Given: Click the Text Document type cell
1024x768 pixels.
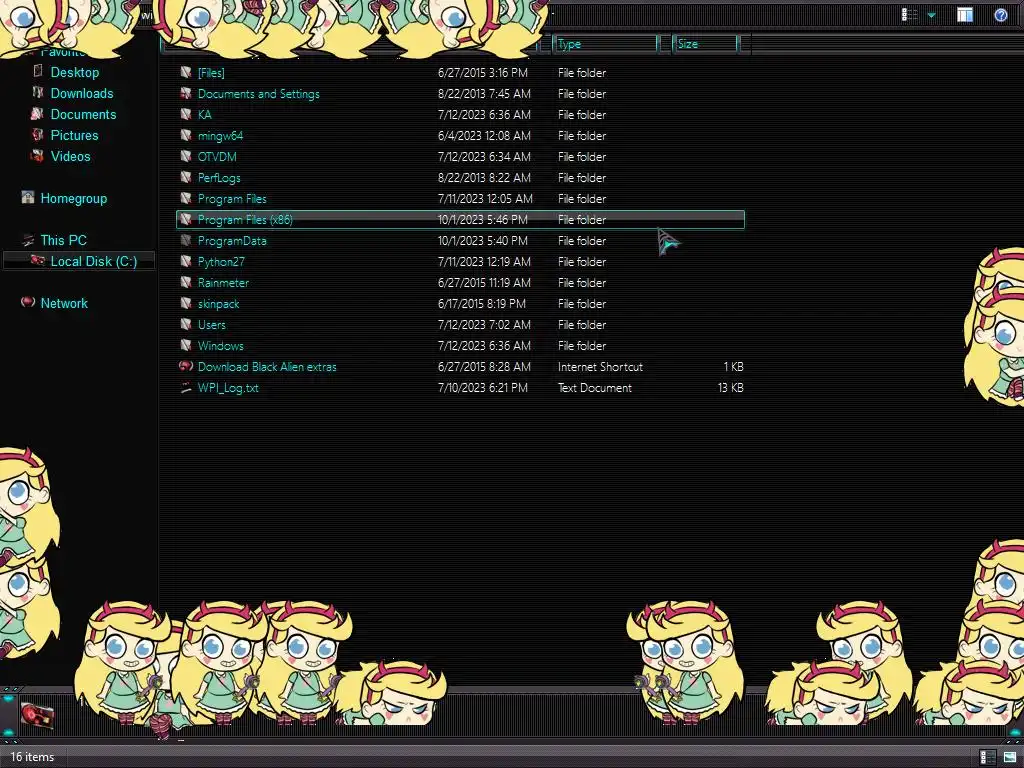Looking at the screenshot, I should point(594,388).
